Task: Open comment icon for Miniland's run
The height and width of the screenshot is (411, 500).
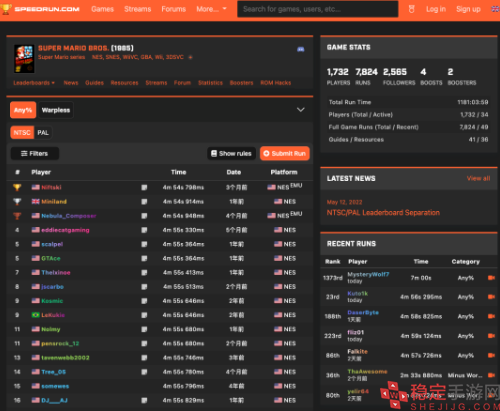Action: coord(144,202)
